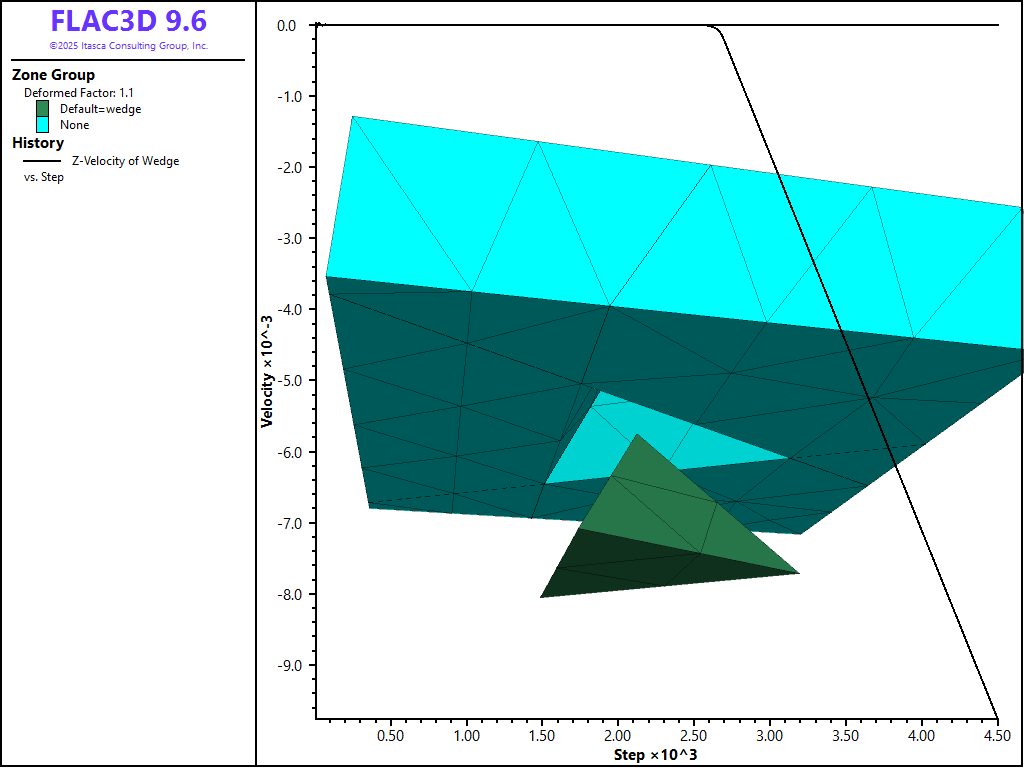Click the Z-Velocity of Wedge legend label
The width and height of the screenshot is (1024, 768).
(x=125, y=161)
